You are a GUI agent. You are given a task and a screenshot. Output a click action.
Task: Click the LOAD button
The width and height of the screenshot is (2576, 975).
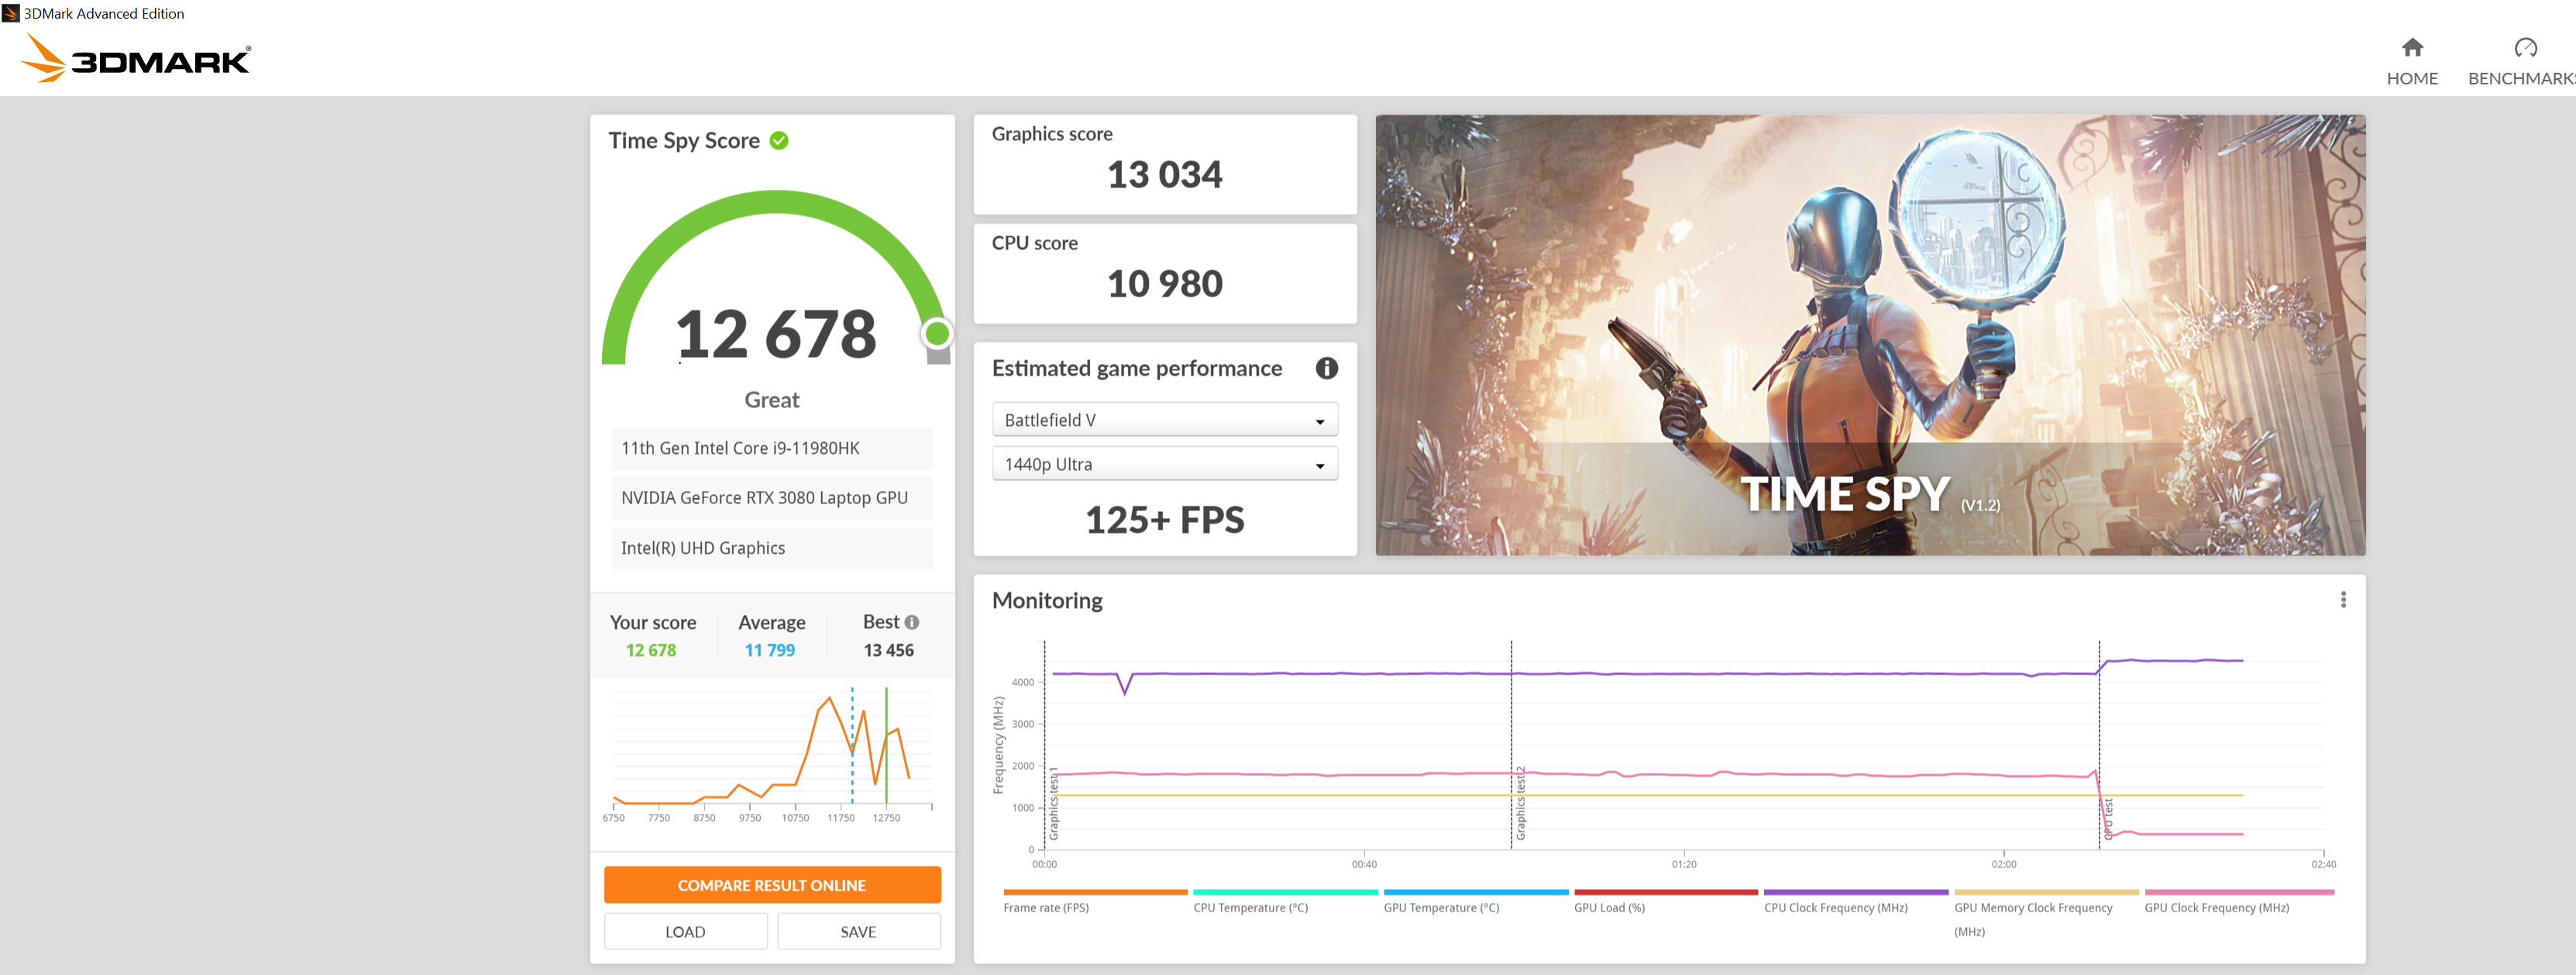click(x=685, y=931)
